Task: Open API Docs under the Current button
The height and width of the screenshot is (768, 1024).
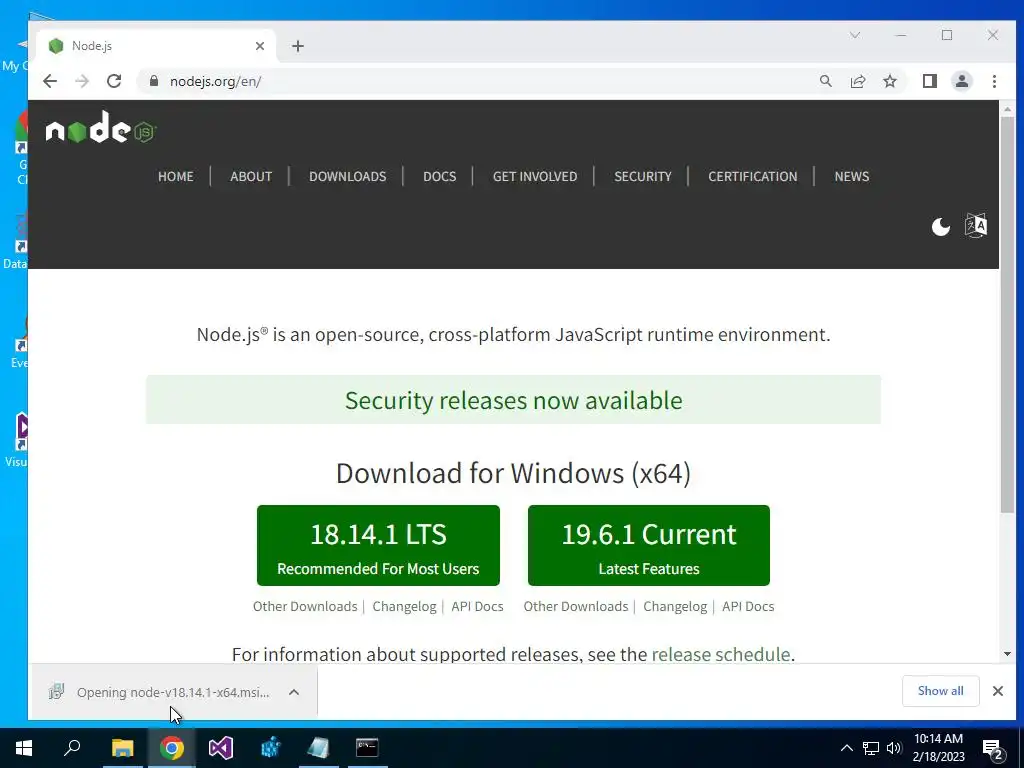Action: pyautogui.click(x=748, y=606)
